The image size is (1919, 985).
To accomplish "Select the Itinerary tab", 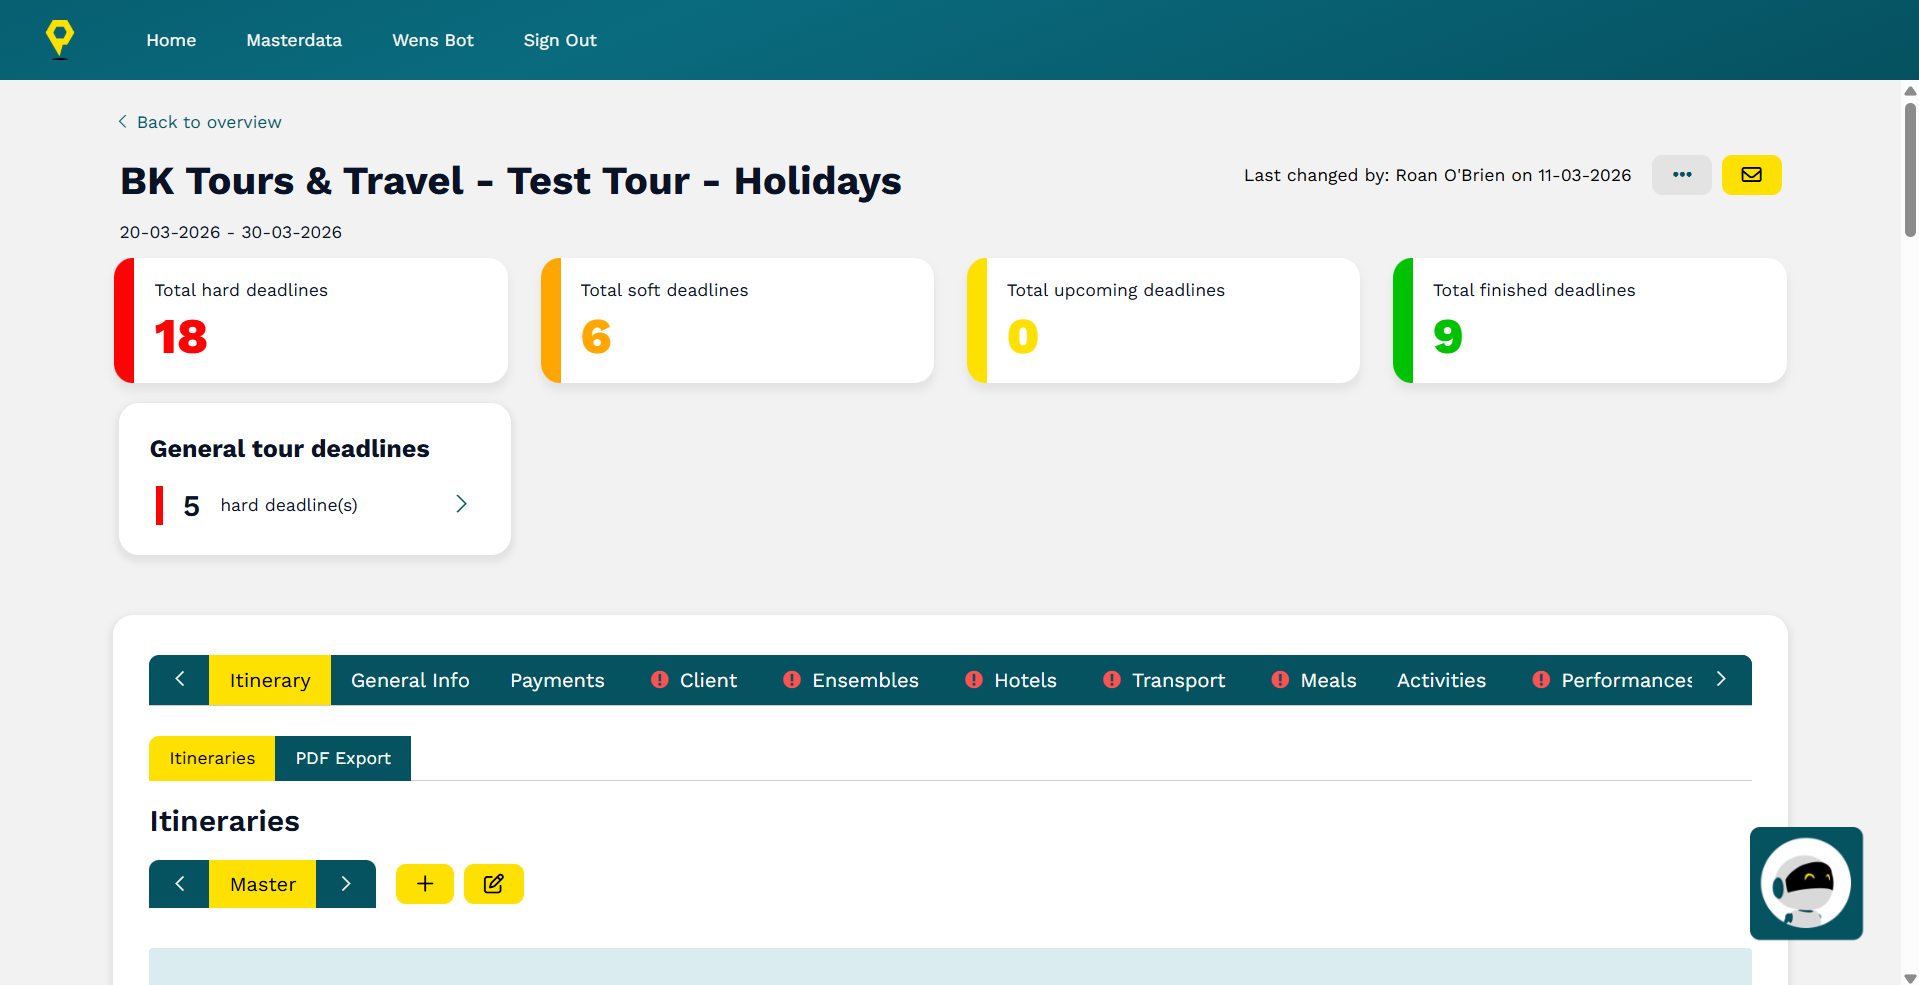I will pos(270,680).
